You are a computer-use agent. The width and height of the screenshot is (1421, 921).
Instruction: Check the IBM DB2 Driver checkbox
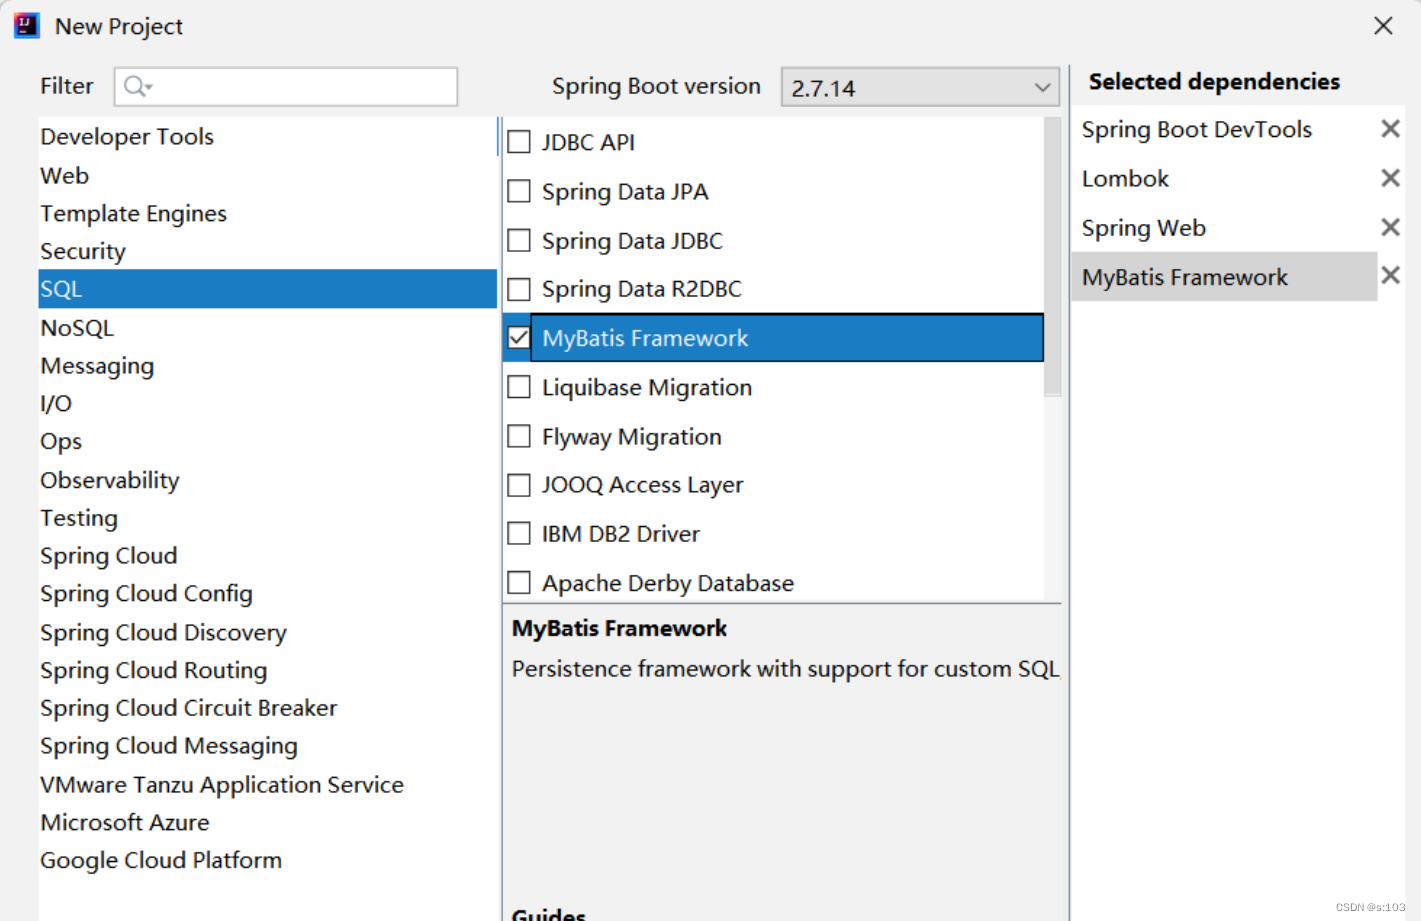519,534
